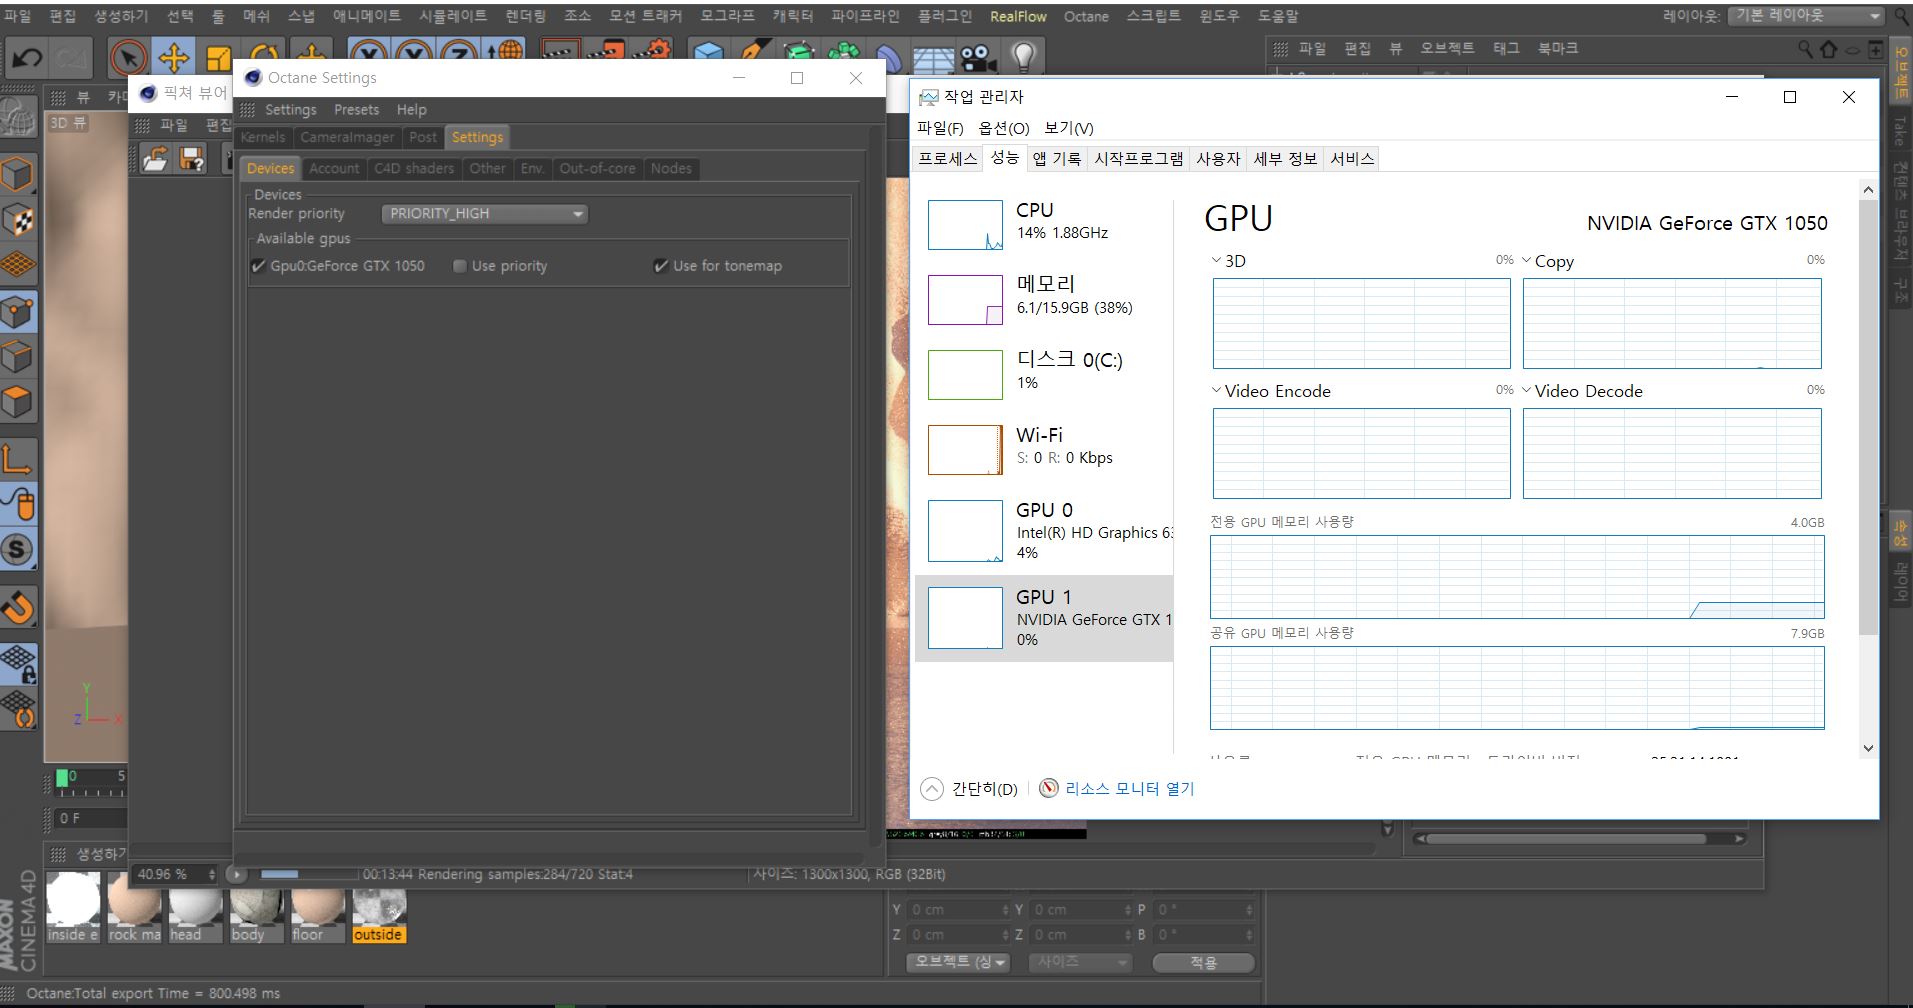This screenshot has width=1913, height=1008.
Task: Open size mode dropdown in coordinates
Action: coord(1080,962)
